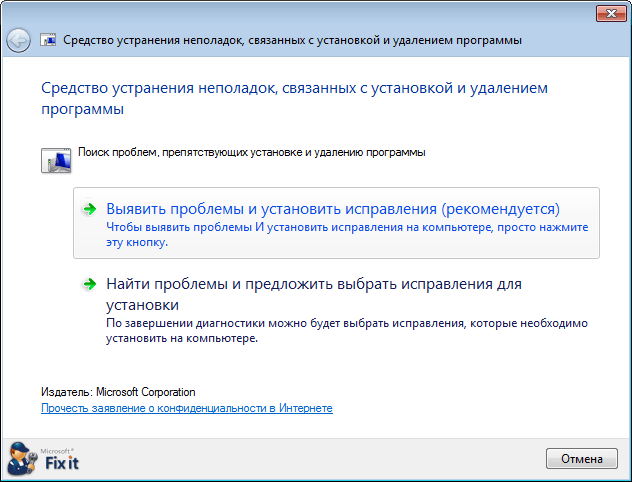Viewport: 632px width, 482px height.
Task: Click the 'Отмена' button
Action: [582, 459]
